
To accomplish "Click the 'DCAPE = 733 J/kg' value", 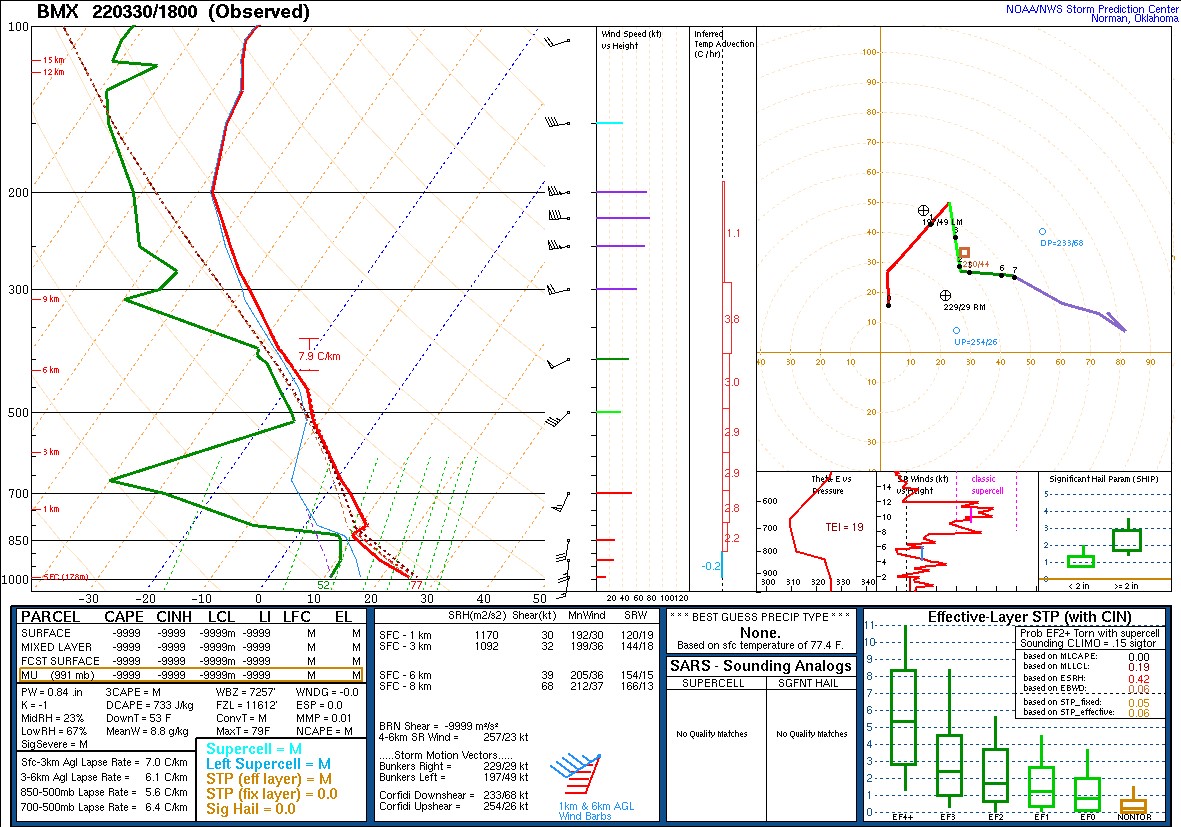I will pyautogui.click(x=149, y=705).
